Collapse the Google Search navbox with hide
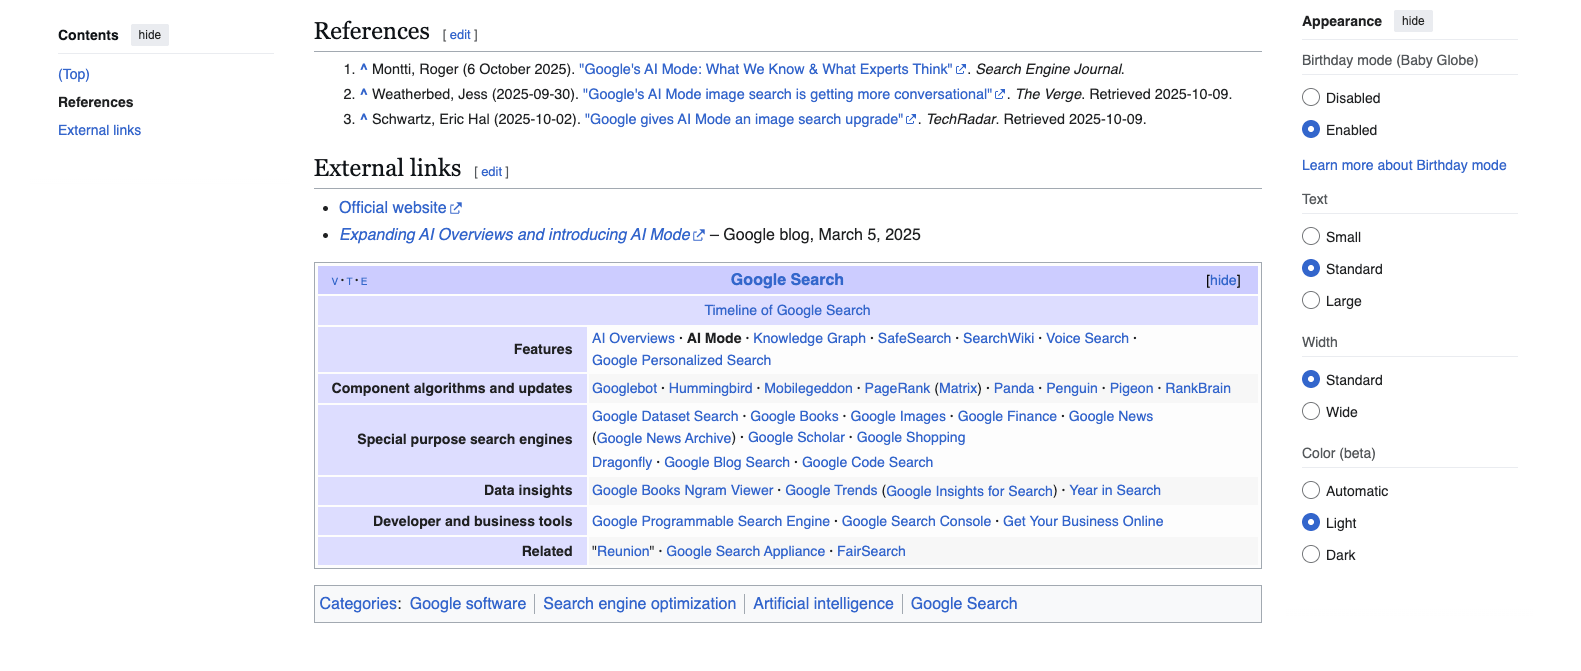The width and height of the screenshot is (1581, 671). 1223,280
